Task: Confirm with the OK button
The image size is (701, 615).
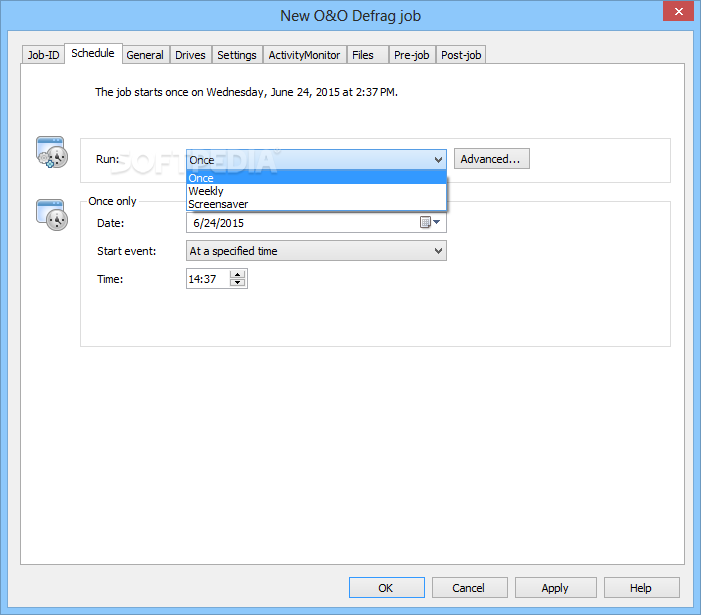Action: coord(387,587)
